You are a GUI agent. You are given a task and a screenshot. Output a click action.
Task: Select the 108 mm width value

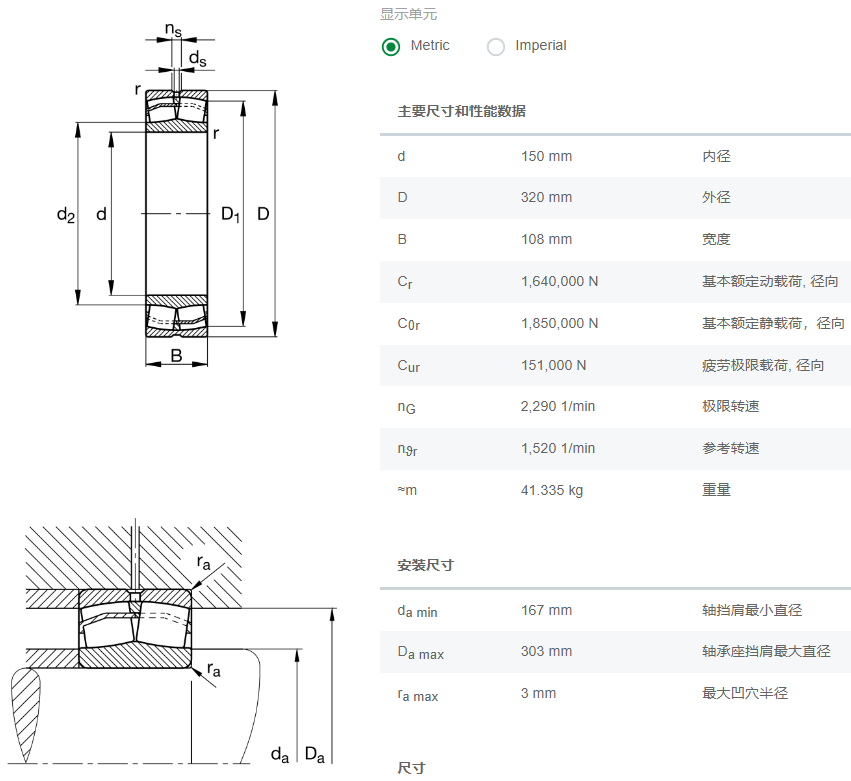tap(547, 239)
